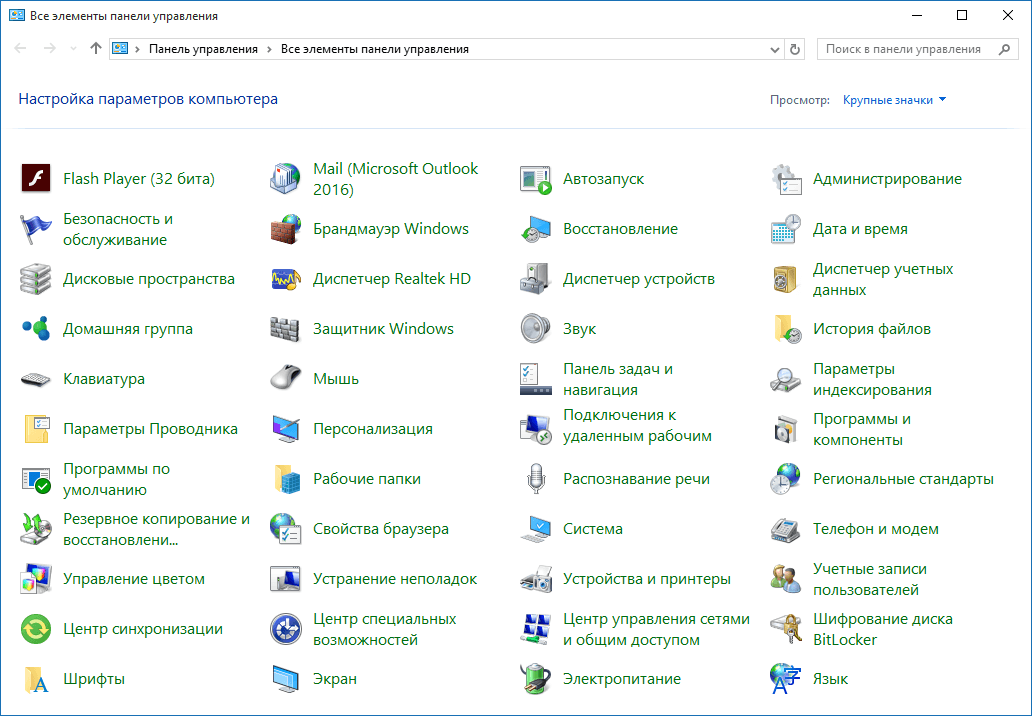
Task: Click the Панель управления breadcrumb item
Action: [x=203, y=49]
